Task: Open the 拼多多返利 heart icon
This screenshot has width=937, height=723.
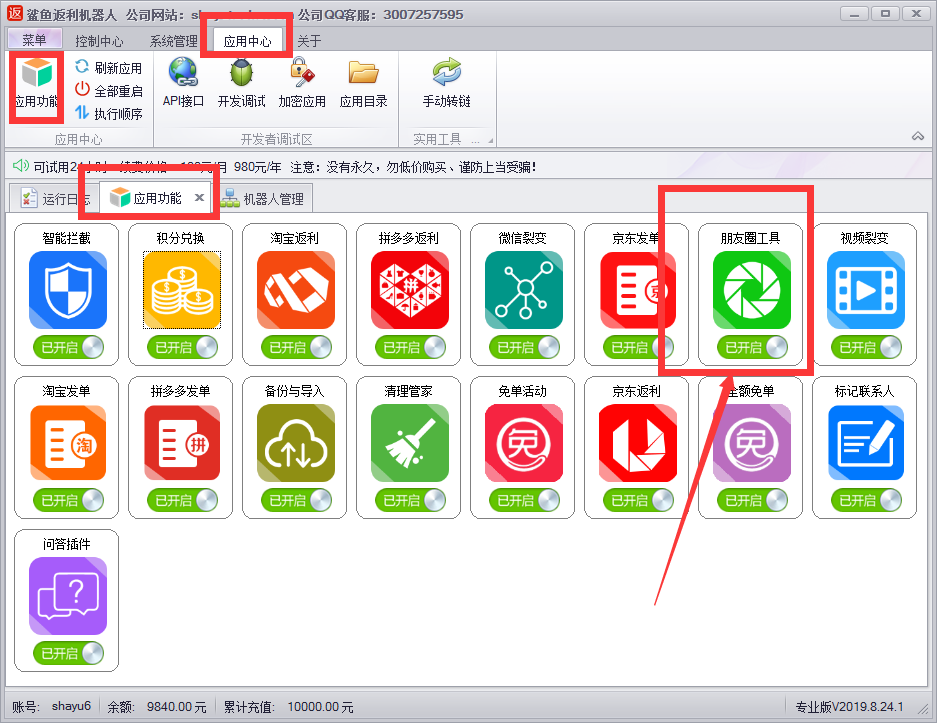Action: pyautogui.click(x=410, y=290)
